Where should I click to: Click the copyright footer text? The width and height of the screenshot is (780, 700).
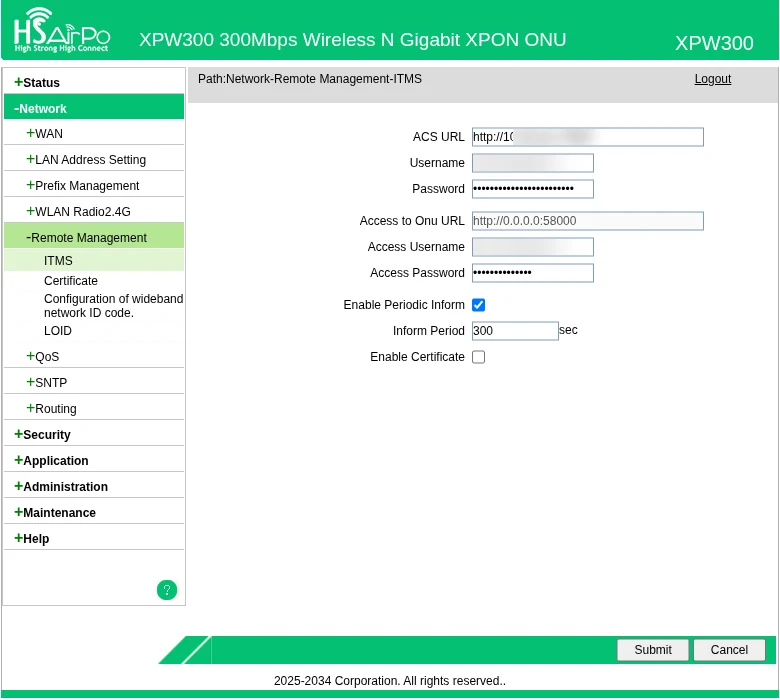(x=390, y=681)
